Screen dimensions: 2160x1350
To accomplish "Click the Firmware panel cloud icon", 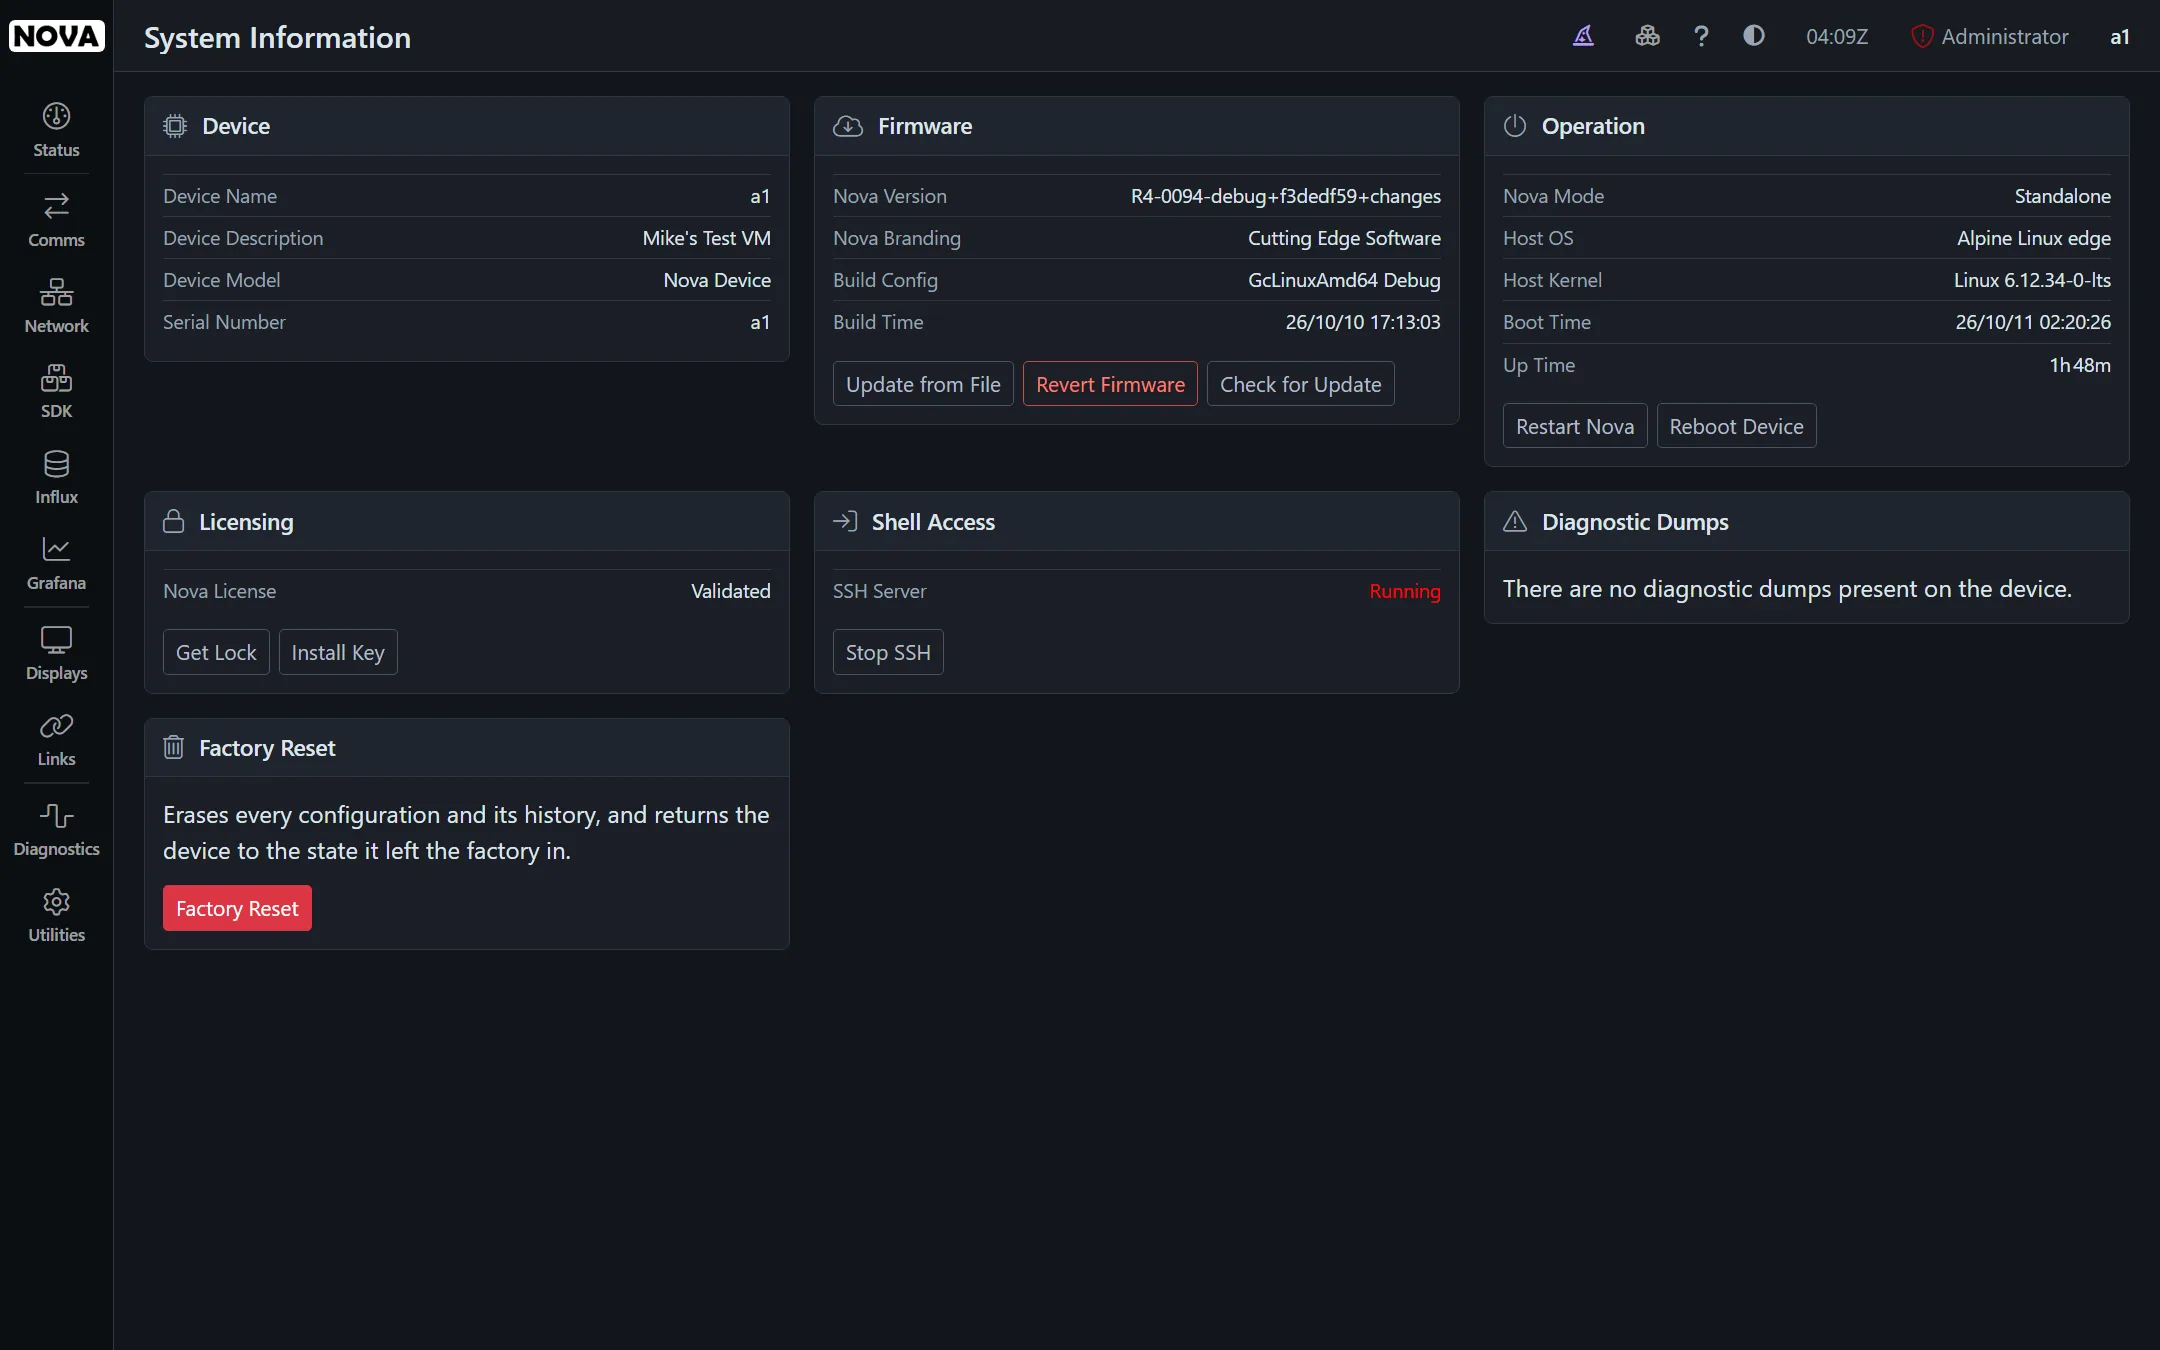I will coord(848,126).
